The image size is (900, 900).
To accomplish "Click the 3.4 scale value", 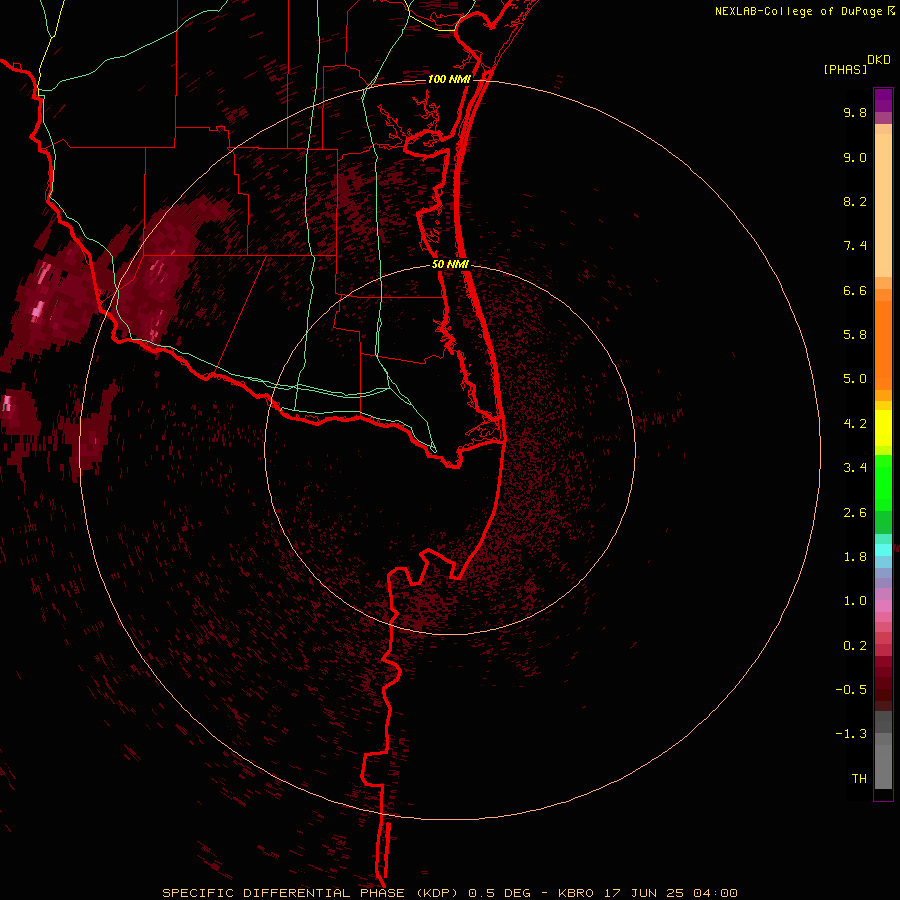I will click(855, 467).
